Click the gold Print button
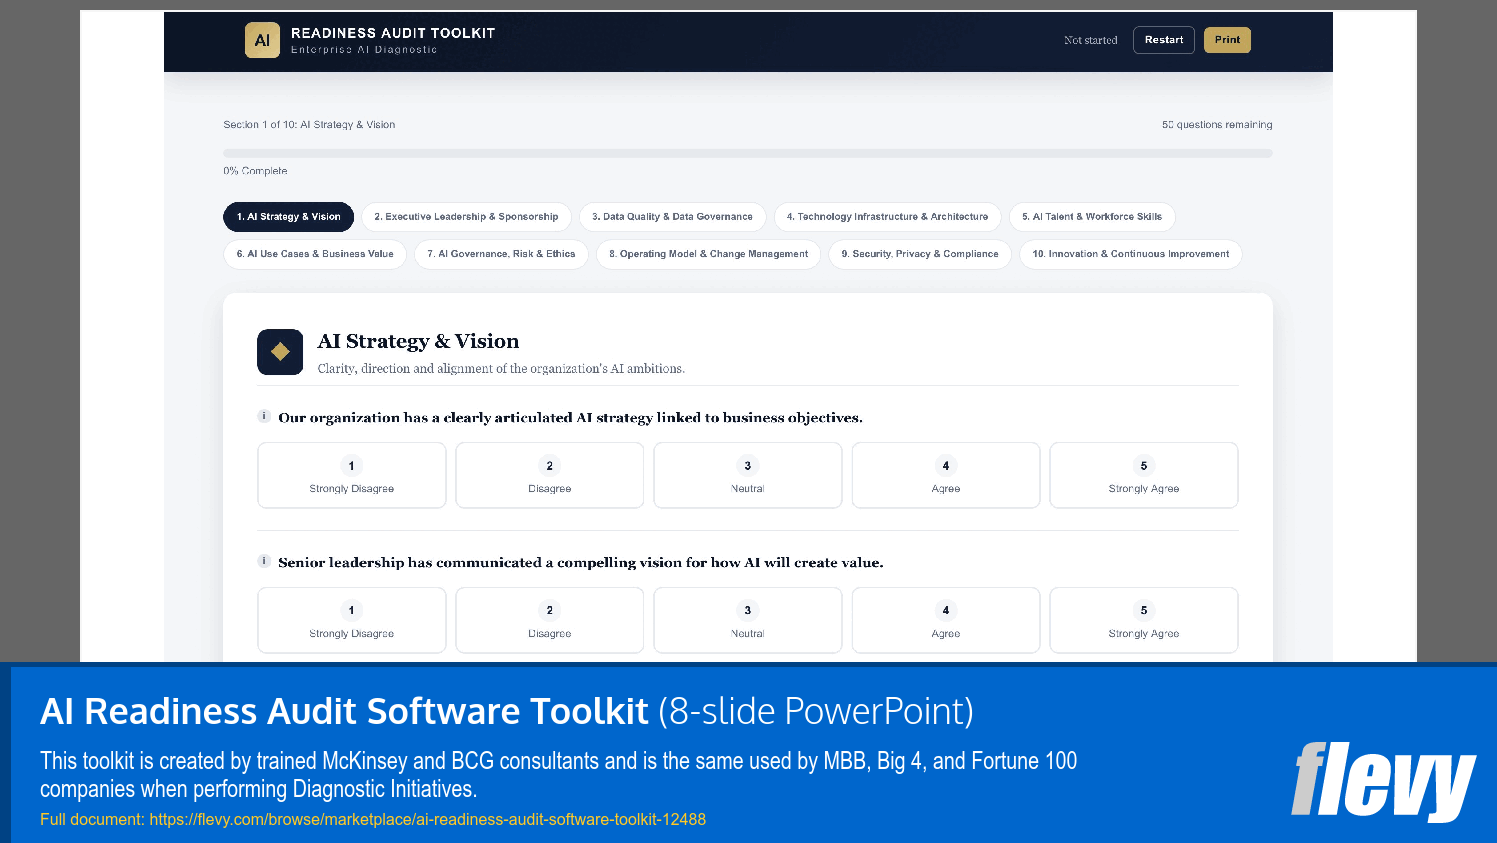Screen dimensions: 1497x843 (1227, 40)
